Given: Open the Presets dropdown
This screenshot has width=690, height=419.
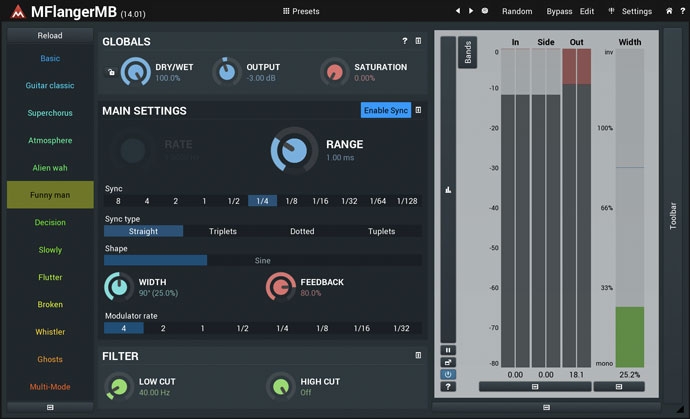Looking at the screenshot, I should tap(301, 11).
